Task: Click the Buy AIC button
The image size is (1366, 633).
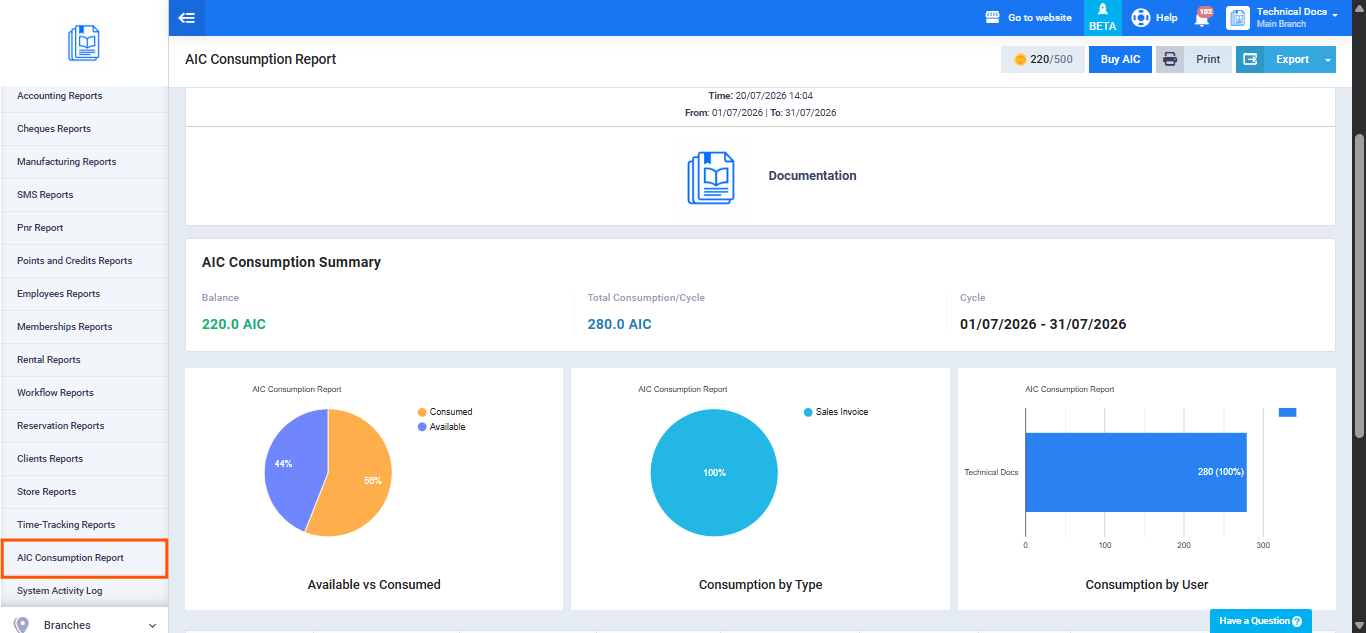Action: [1120, 59]
